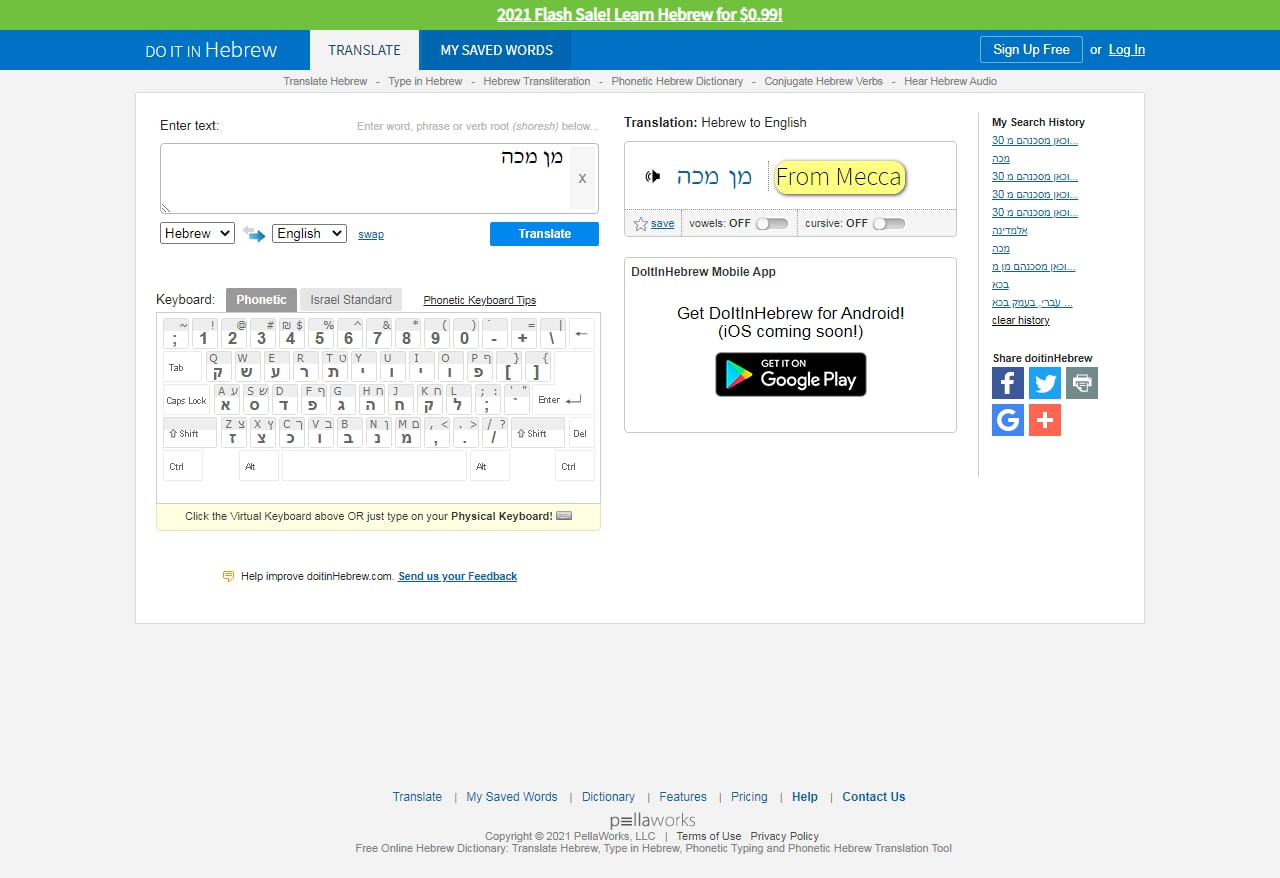
Task: Share on Twitter
Action: (1045, 383)
